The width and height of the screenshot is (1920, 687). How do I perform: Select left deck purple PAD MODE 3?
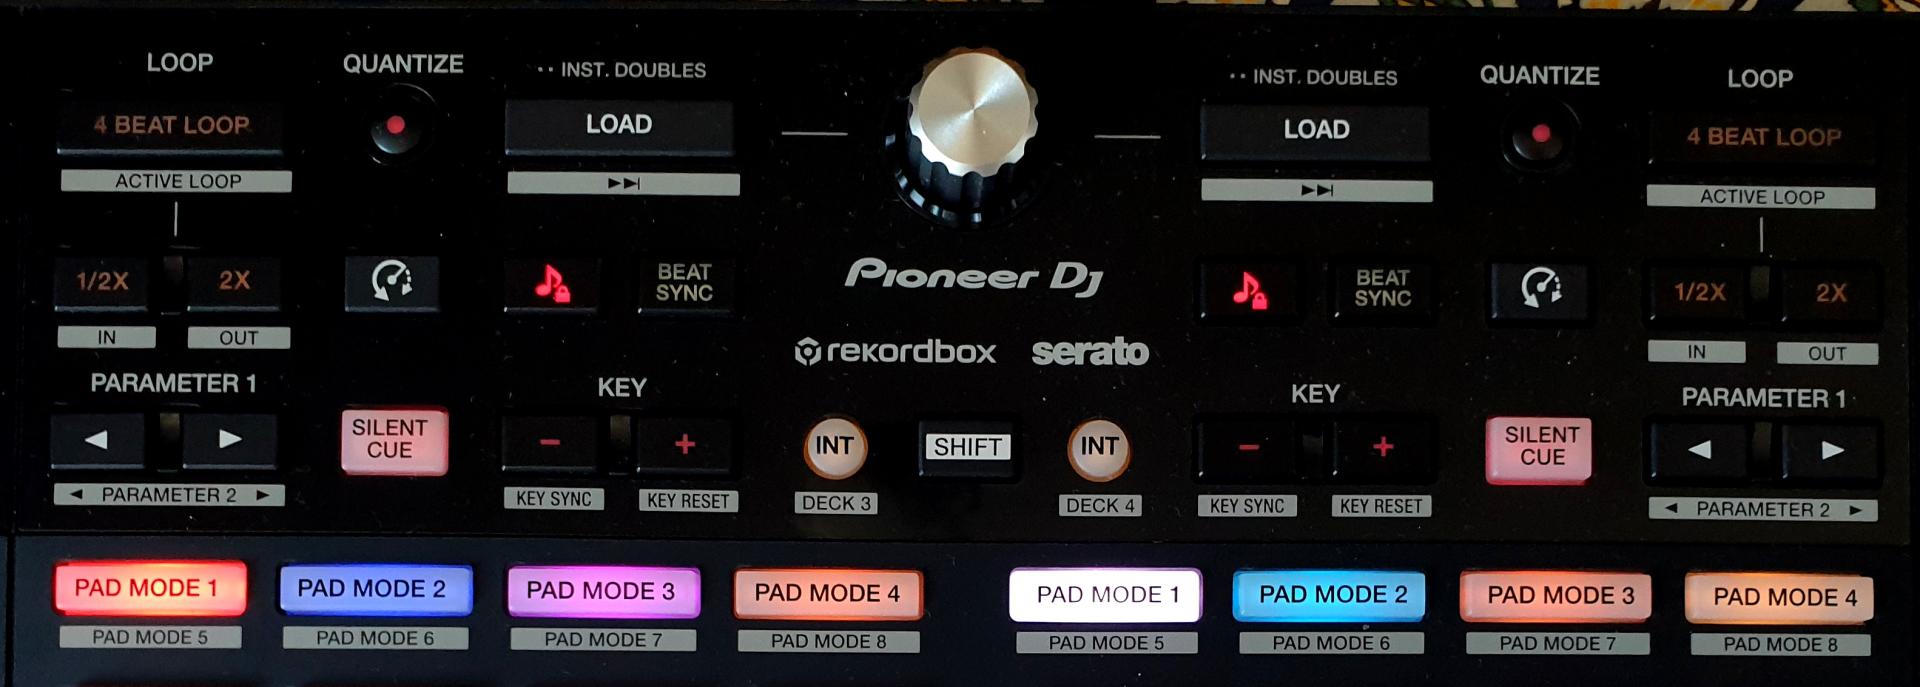(603, 591)
